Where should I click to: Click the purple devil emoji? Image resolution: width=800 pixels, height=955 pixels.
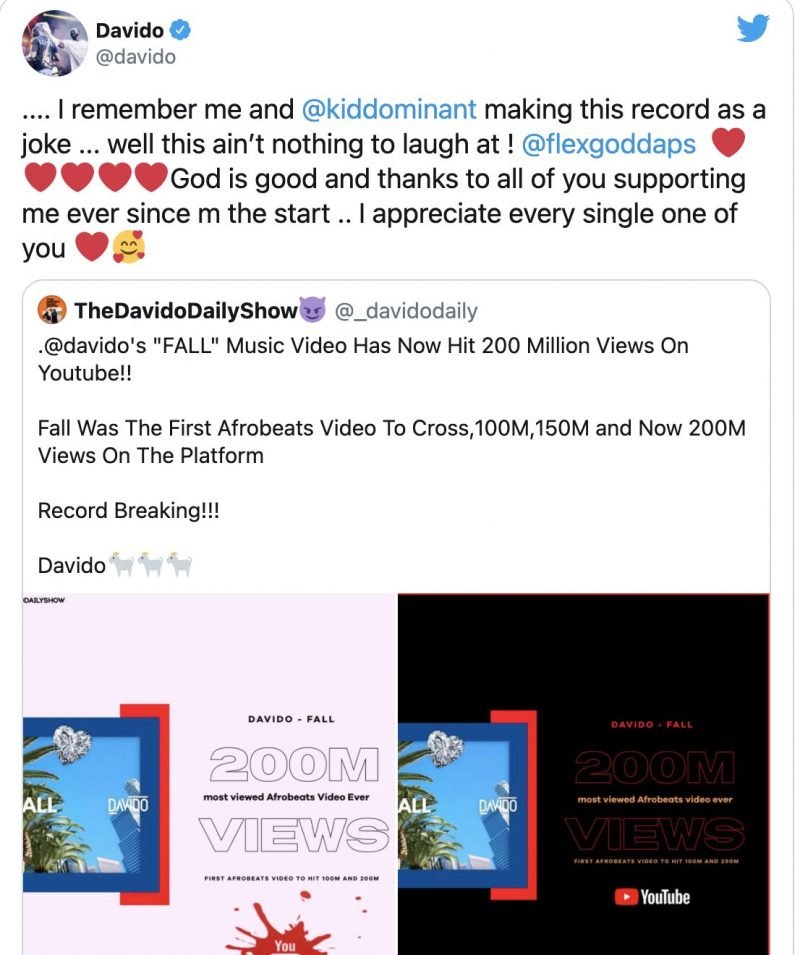(x=313, y=310)
